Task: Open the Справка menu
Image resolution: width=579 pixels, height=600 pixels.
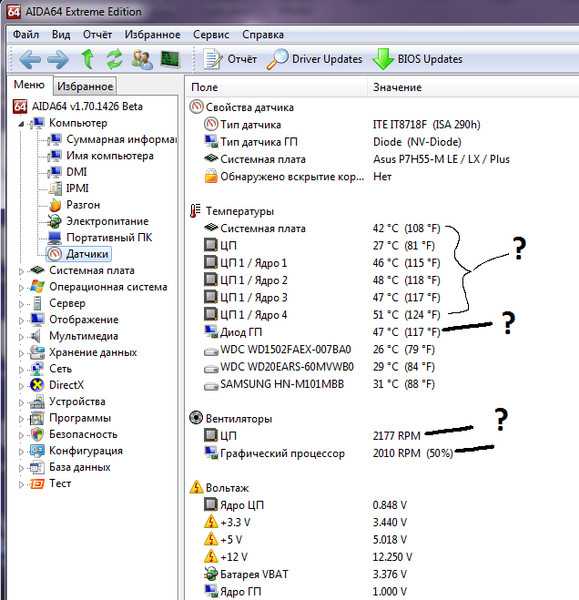Action: [263, 34]
